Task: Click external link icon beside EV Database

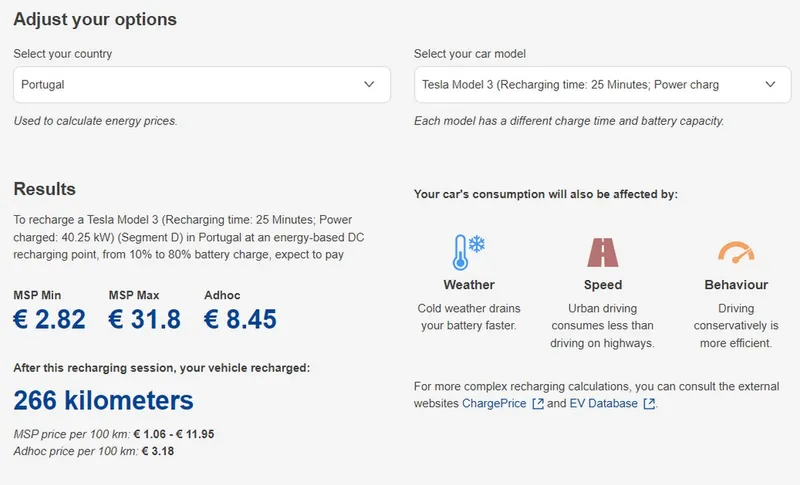Action: pos(649,404)
